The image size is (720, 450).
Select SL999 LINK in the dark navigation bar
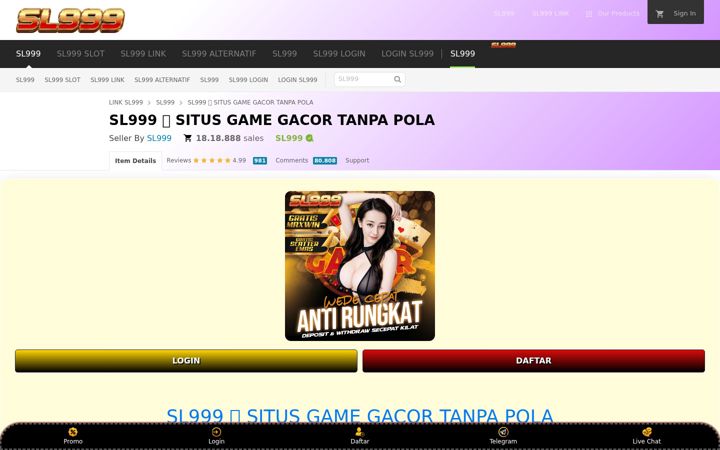143,54
